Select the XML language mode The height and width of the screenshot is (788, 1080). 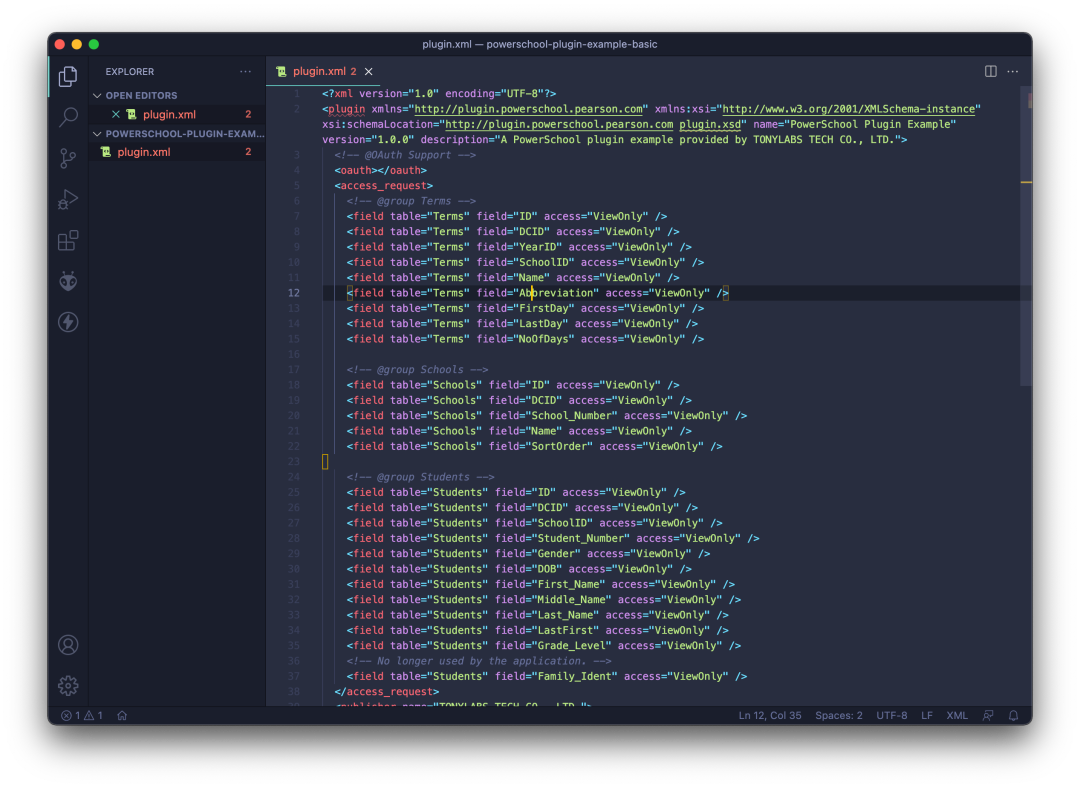957,716
